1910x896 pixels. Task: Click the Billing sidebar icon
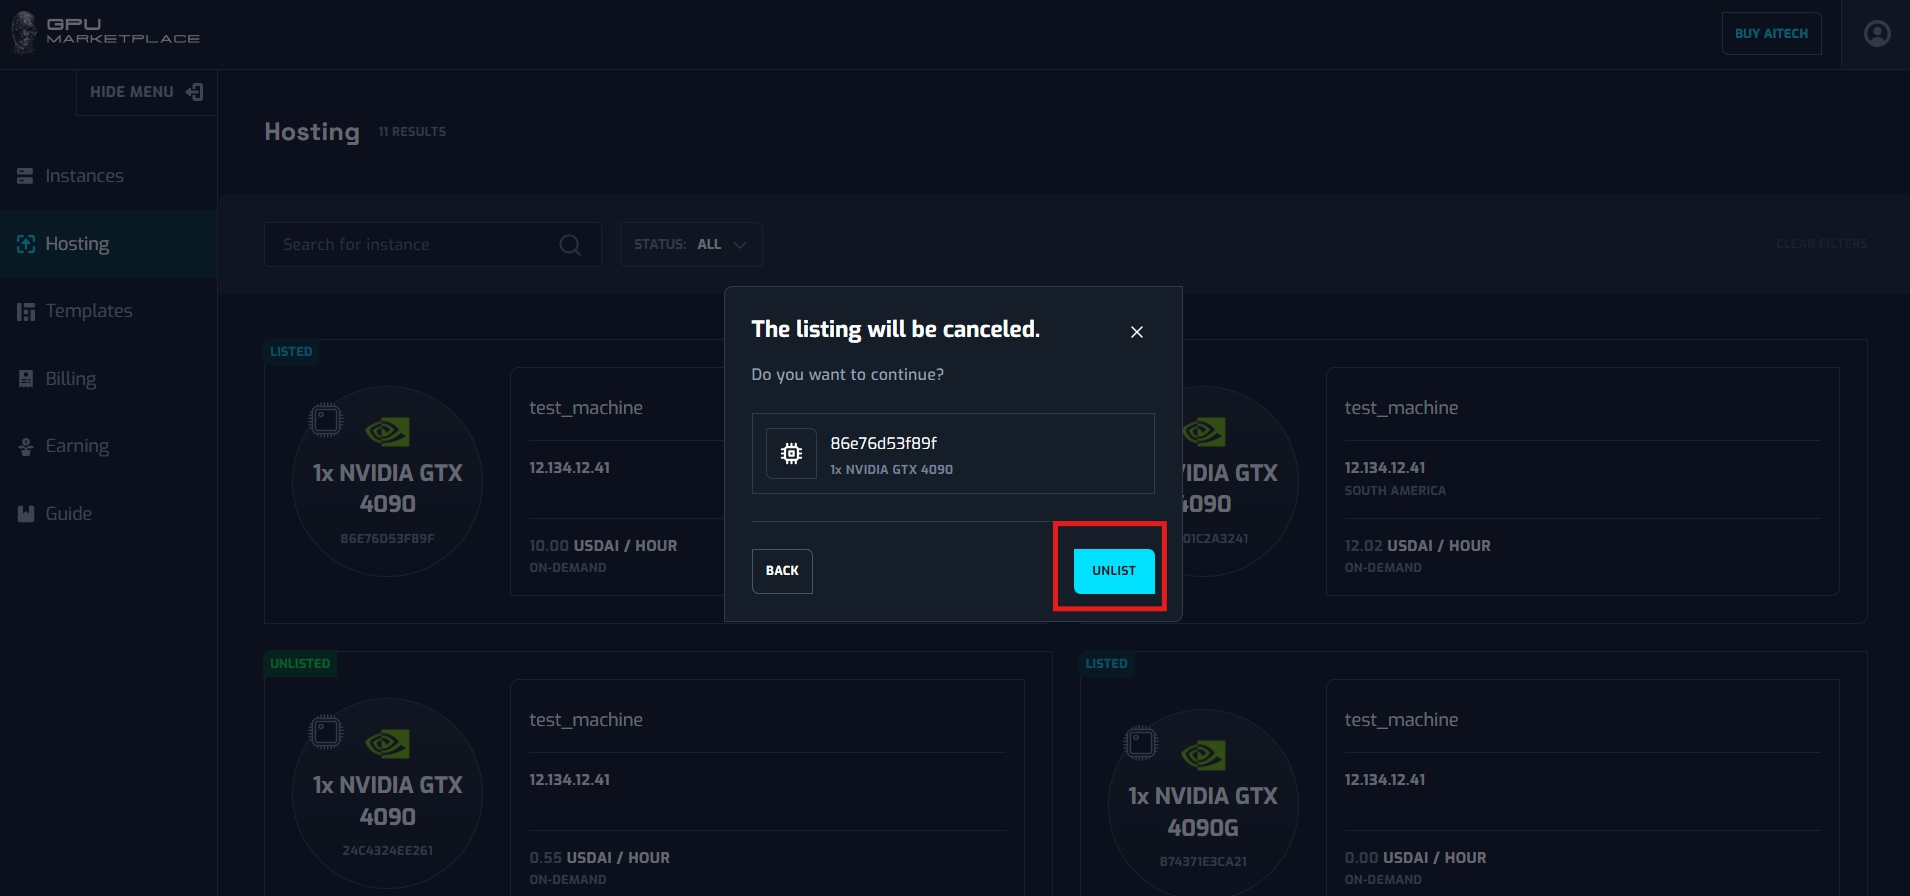click(25, 379)
